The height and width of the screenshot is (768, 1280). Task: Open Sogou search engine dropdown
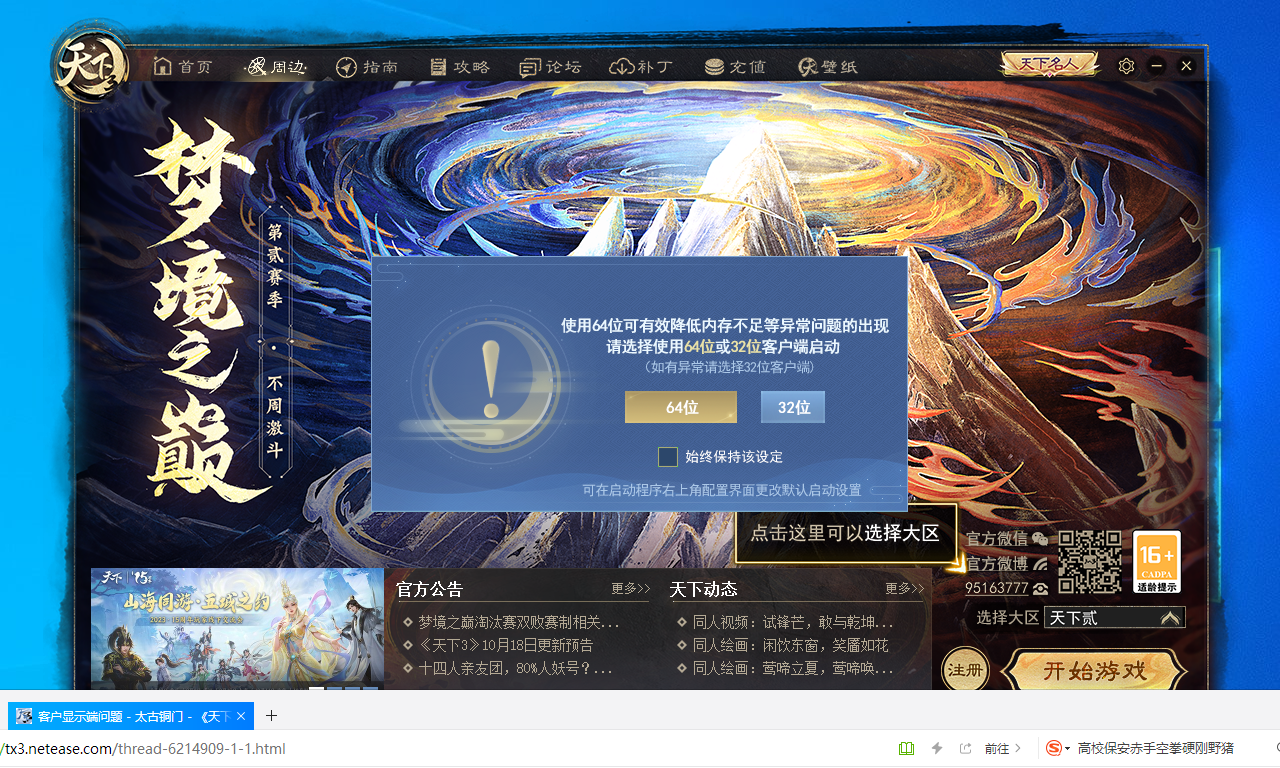(1058, 748)
